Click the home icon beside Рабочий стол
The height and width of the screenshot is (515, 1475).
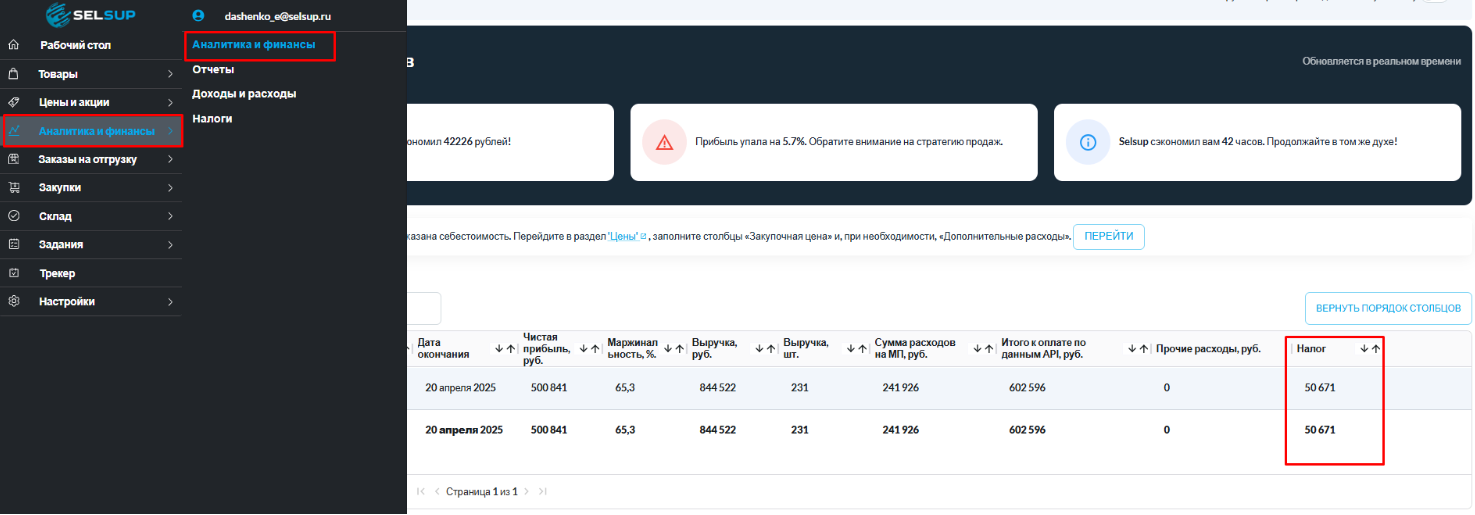coord(13,45)
